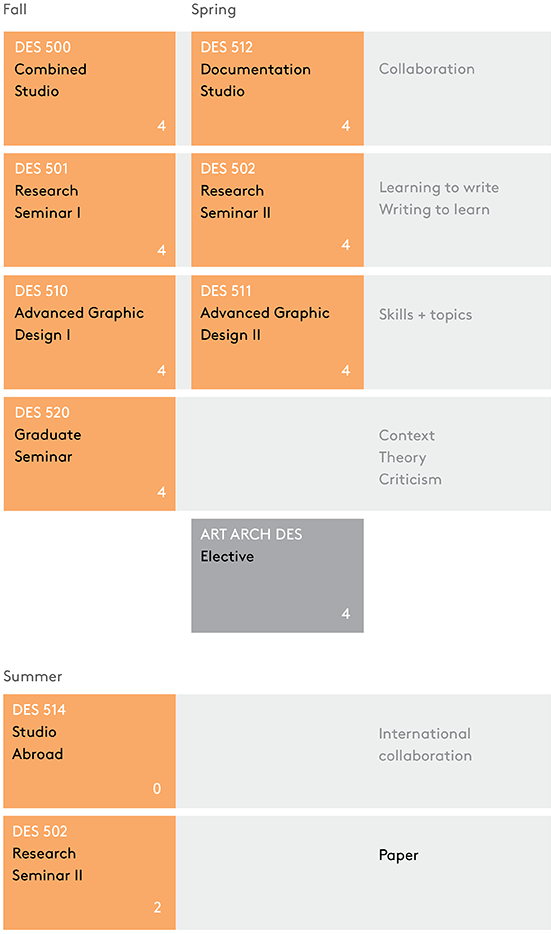Select the Summer heading
551x934 pixels.
(x=33, y=676)
